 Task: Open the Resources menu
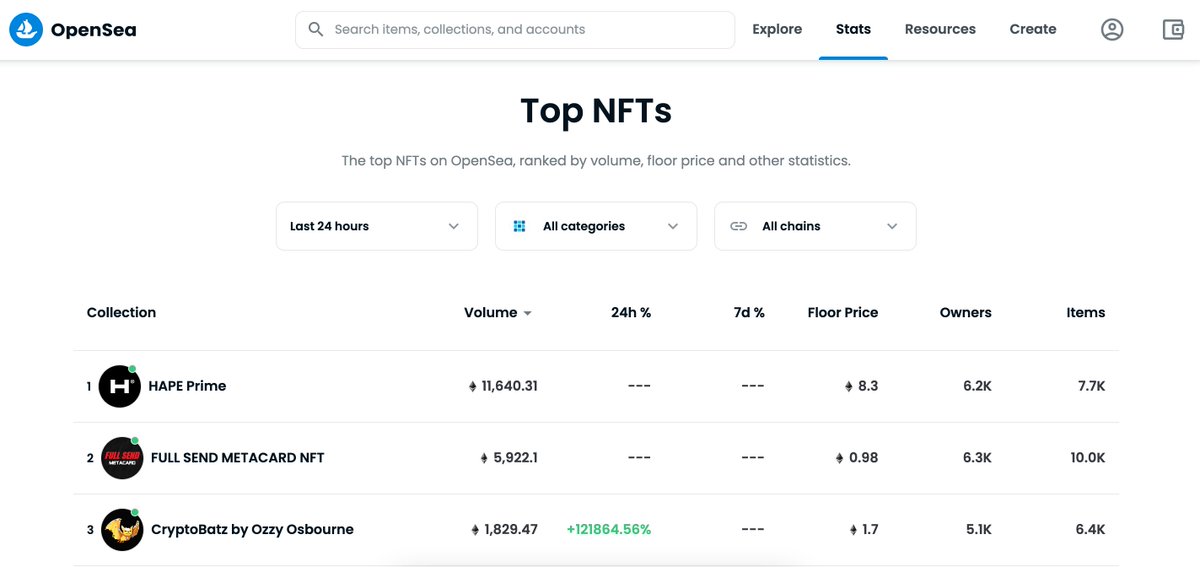[x=940, y=30]
